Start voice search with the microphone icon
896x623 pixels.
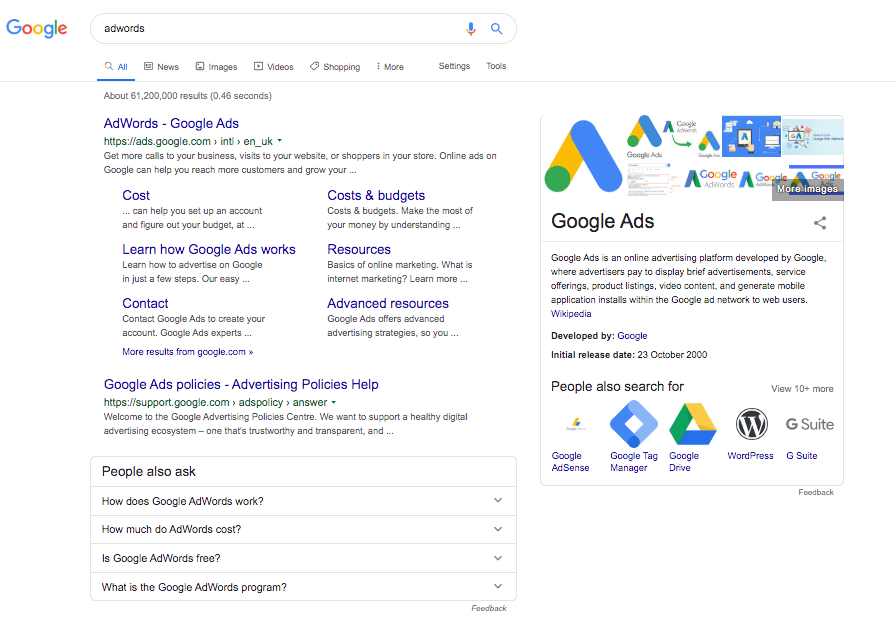(472, 29)
